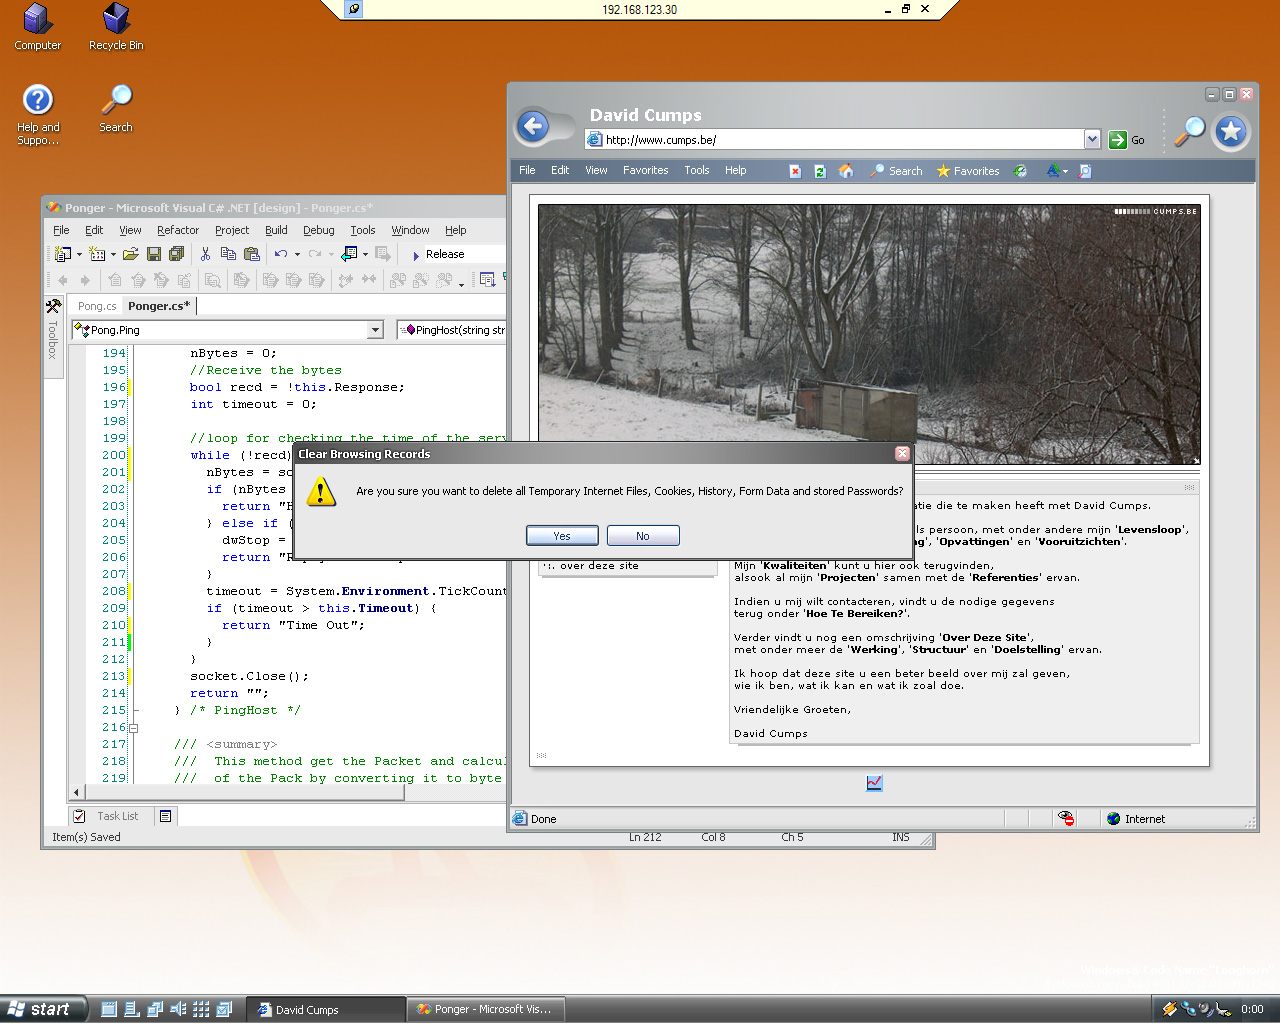Open the Release configuration dropdown
This screenshot has width=1280, height=1024.
[464, 254]
